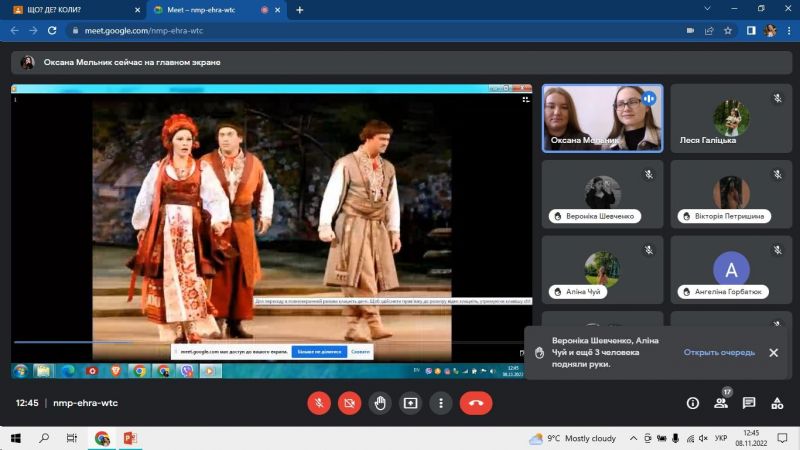Image resolution: width=800 pixels, height=450 pixels.
Task: Click muted speaker volume tray icon
Action: [x=704, y=438]
